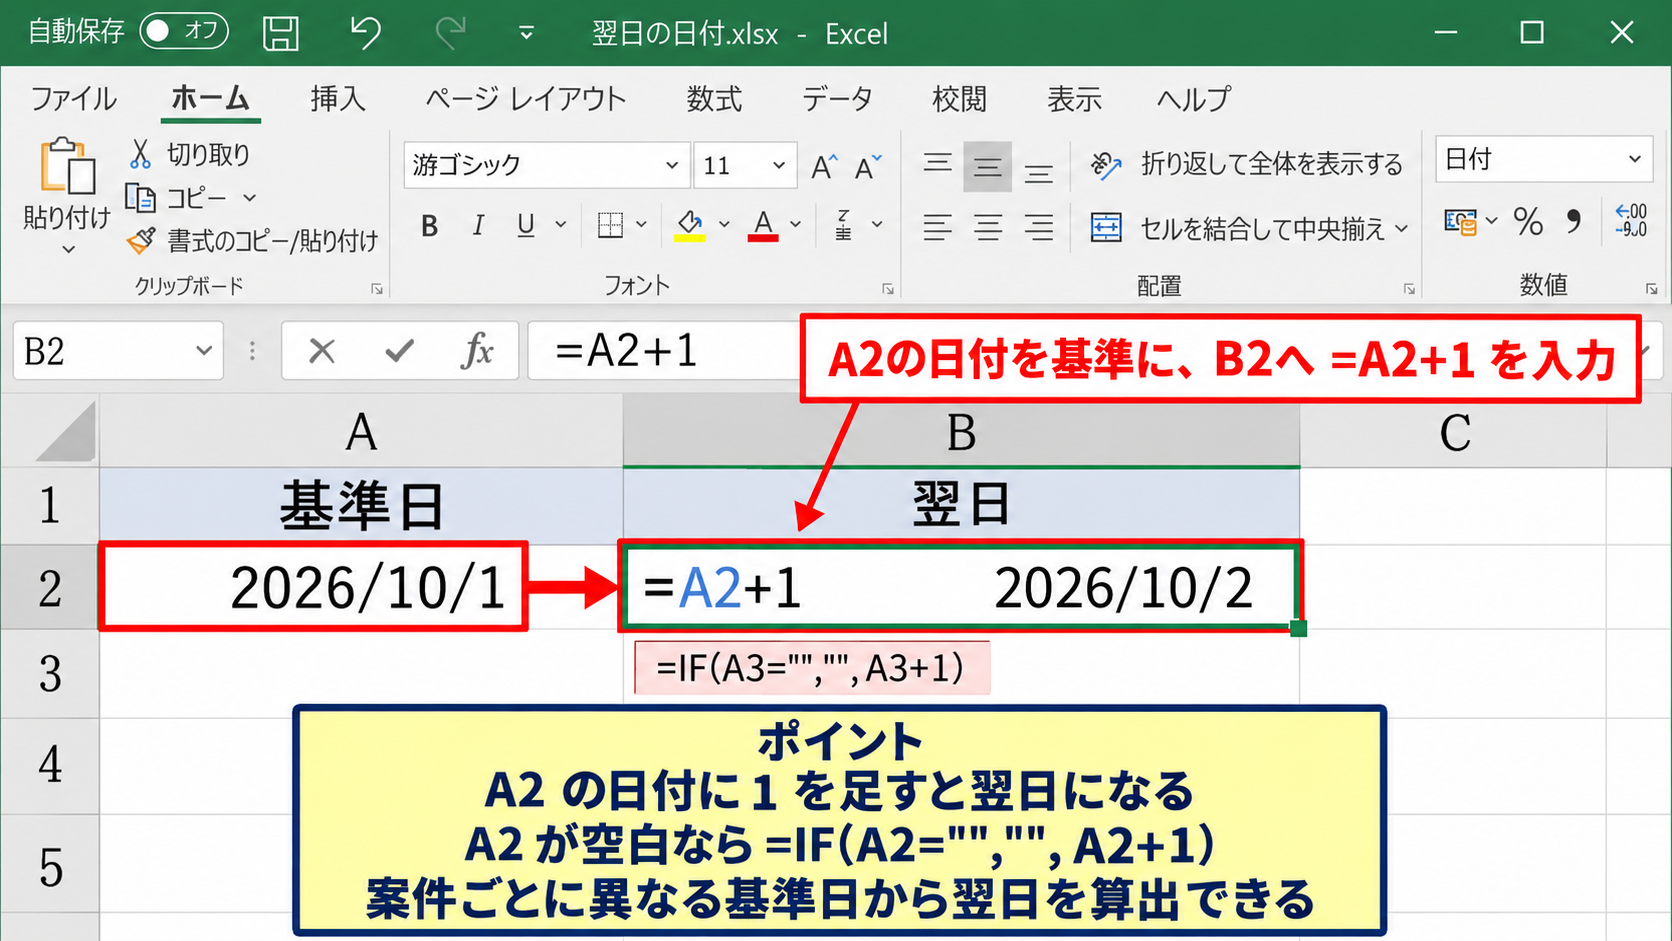Open the font name dropdown
The width and height of the screenshot is (1672, 941).
coord(672,166)
